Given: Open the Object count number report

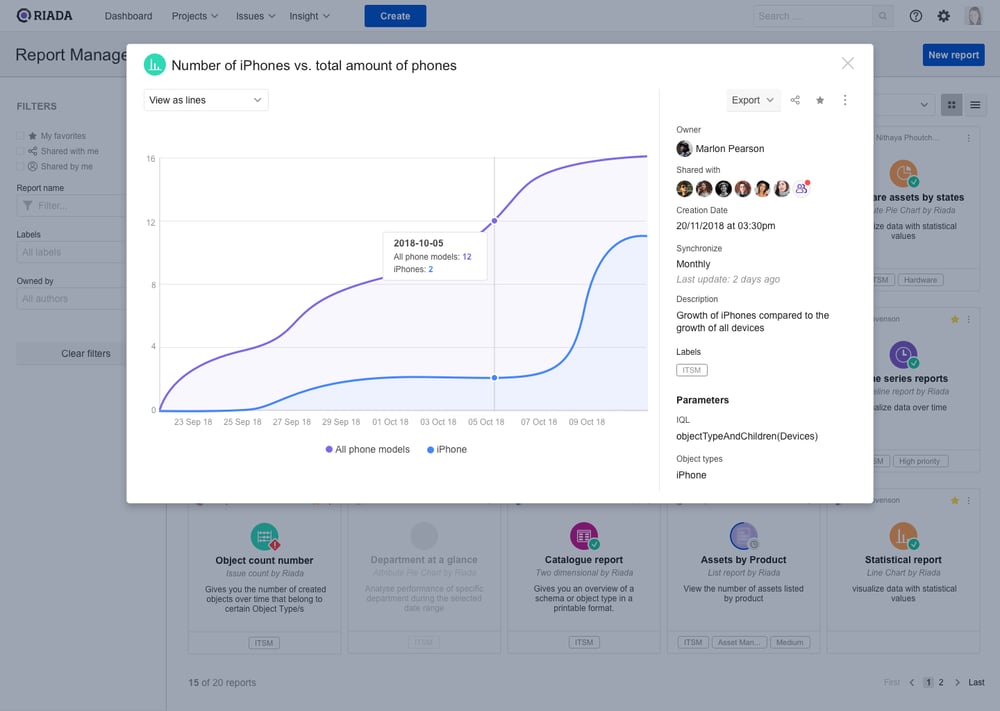Looking at the screenshot, I should click(265, 561).
